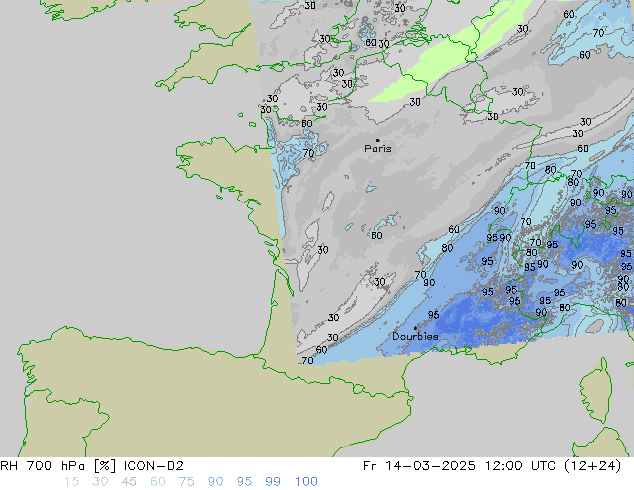The height and width of the screenshot is (490, 634).
Task: Click the legend value 90 in bottom scale
Action: tap(215, 482)
